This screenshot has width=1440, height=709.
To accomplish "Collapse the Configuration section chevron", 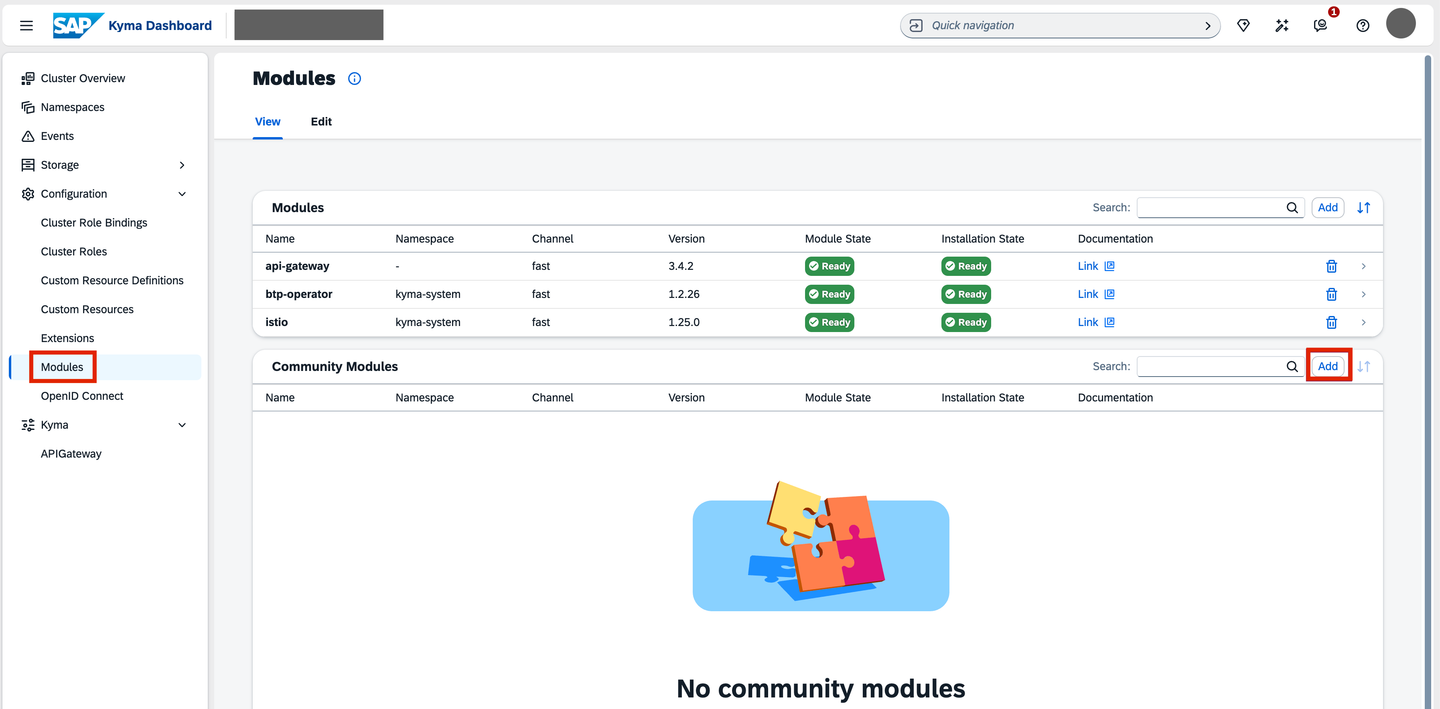I will pyautogui.click(x=182, y=194).
